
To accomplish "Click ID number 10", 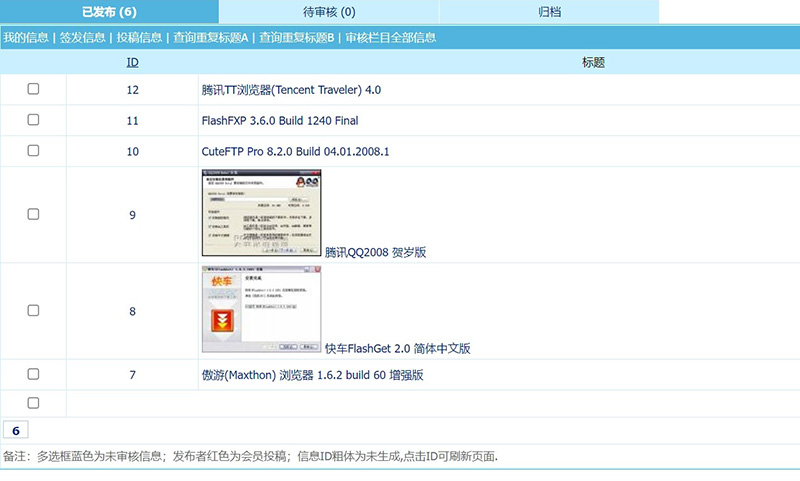I will [133, 151].
